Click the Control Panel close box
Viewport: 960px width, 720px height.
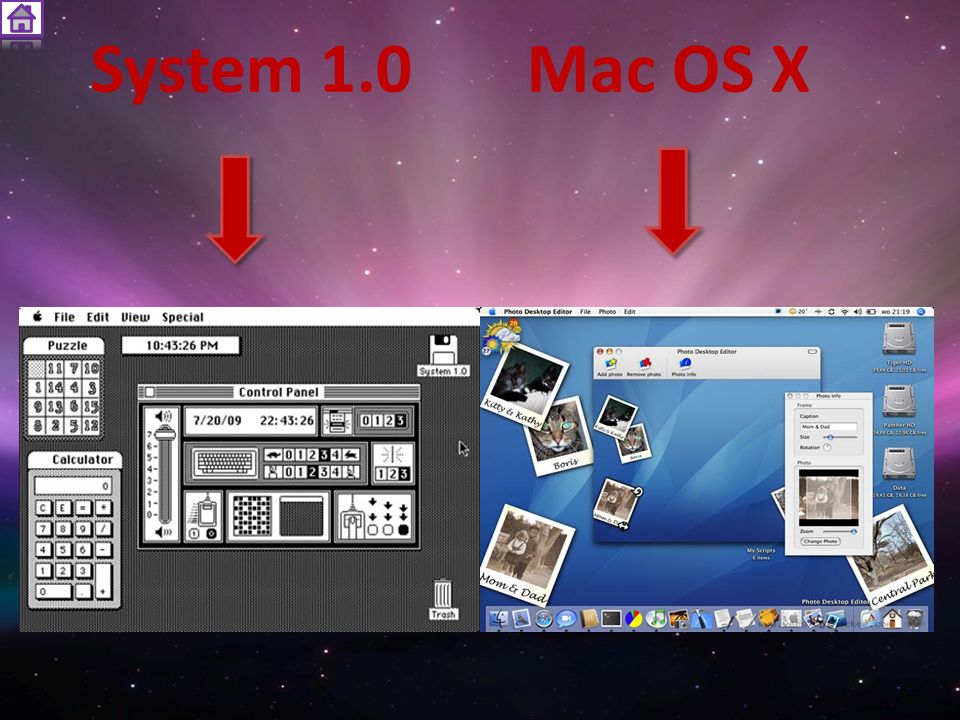(x=149, y=392)
